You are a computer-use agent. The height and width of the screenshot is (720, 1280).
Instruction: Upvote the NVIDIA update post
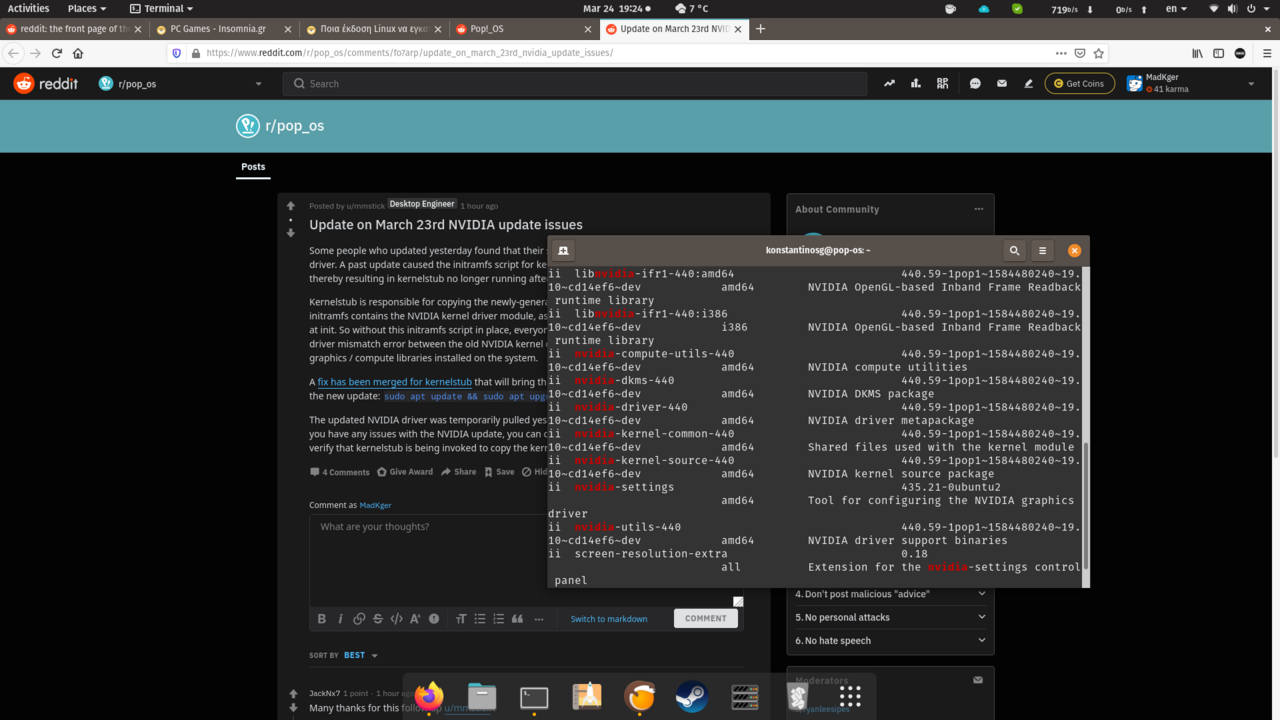pyautogui.click(x=291, y=207)
